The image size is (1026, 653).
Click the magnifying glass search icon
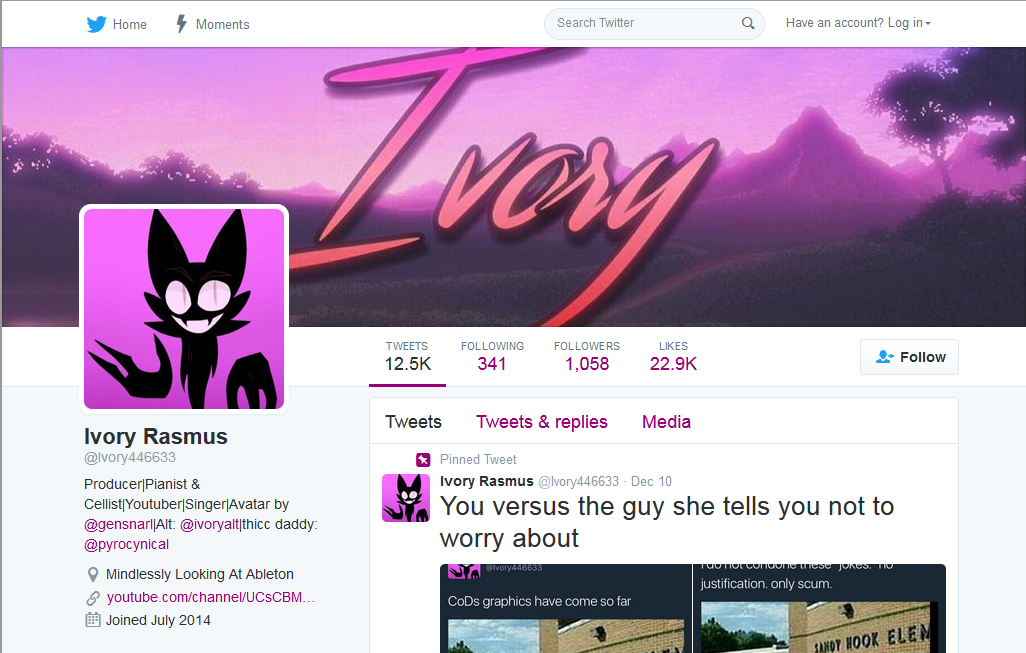click(x=748, y=24)
